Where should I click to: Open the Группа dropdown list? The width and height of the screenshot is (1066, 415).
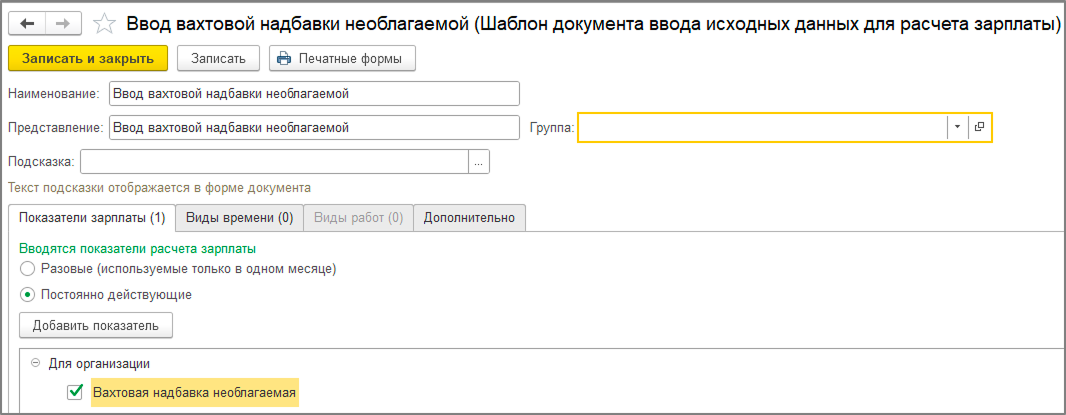tap(957, 127)
